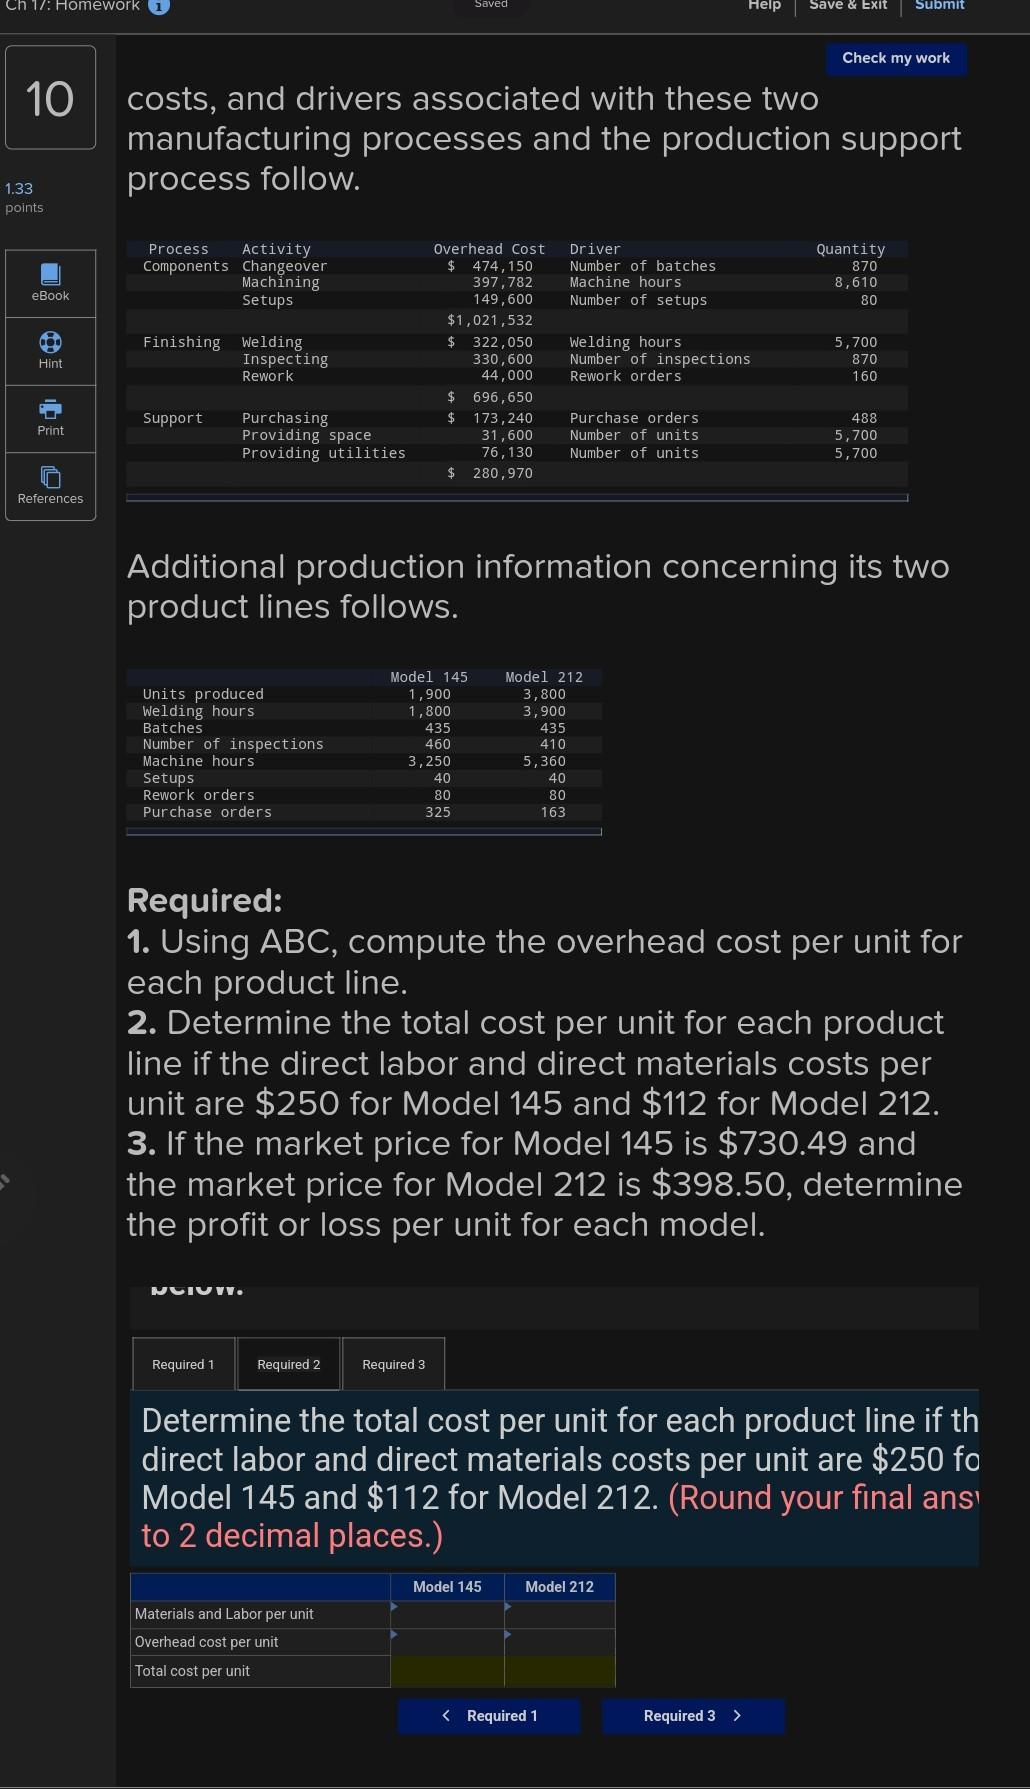Click the 'Materials and Labor per unit' row label

point(224,1614)
